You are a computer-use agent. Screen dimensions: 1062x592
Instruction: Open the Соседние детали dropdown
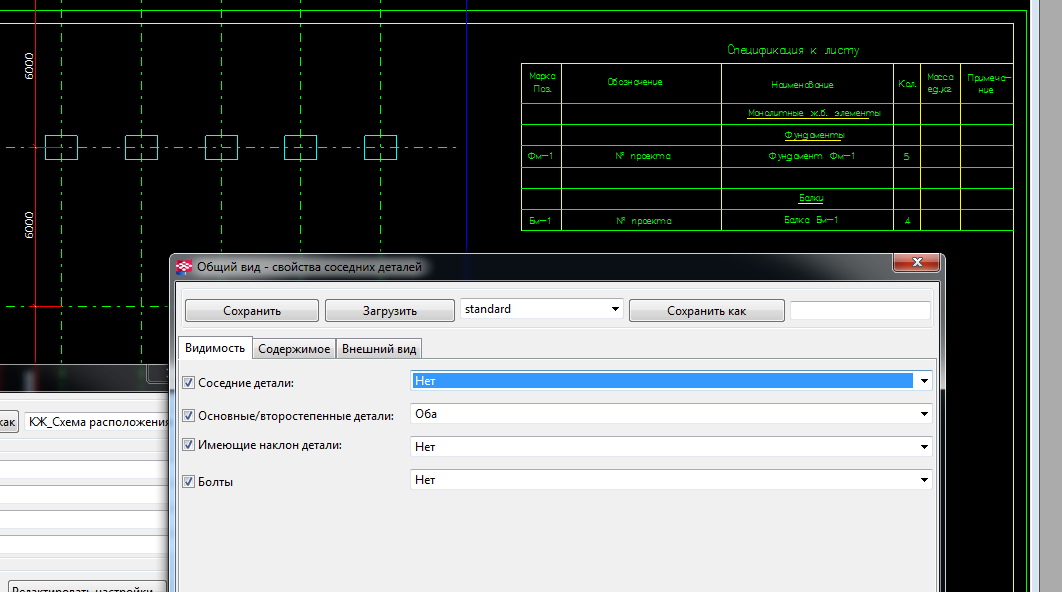coord(924,381)
